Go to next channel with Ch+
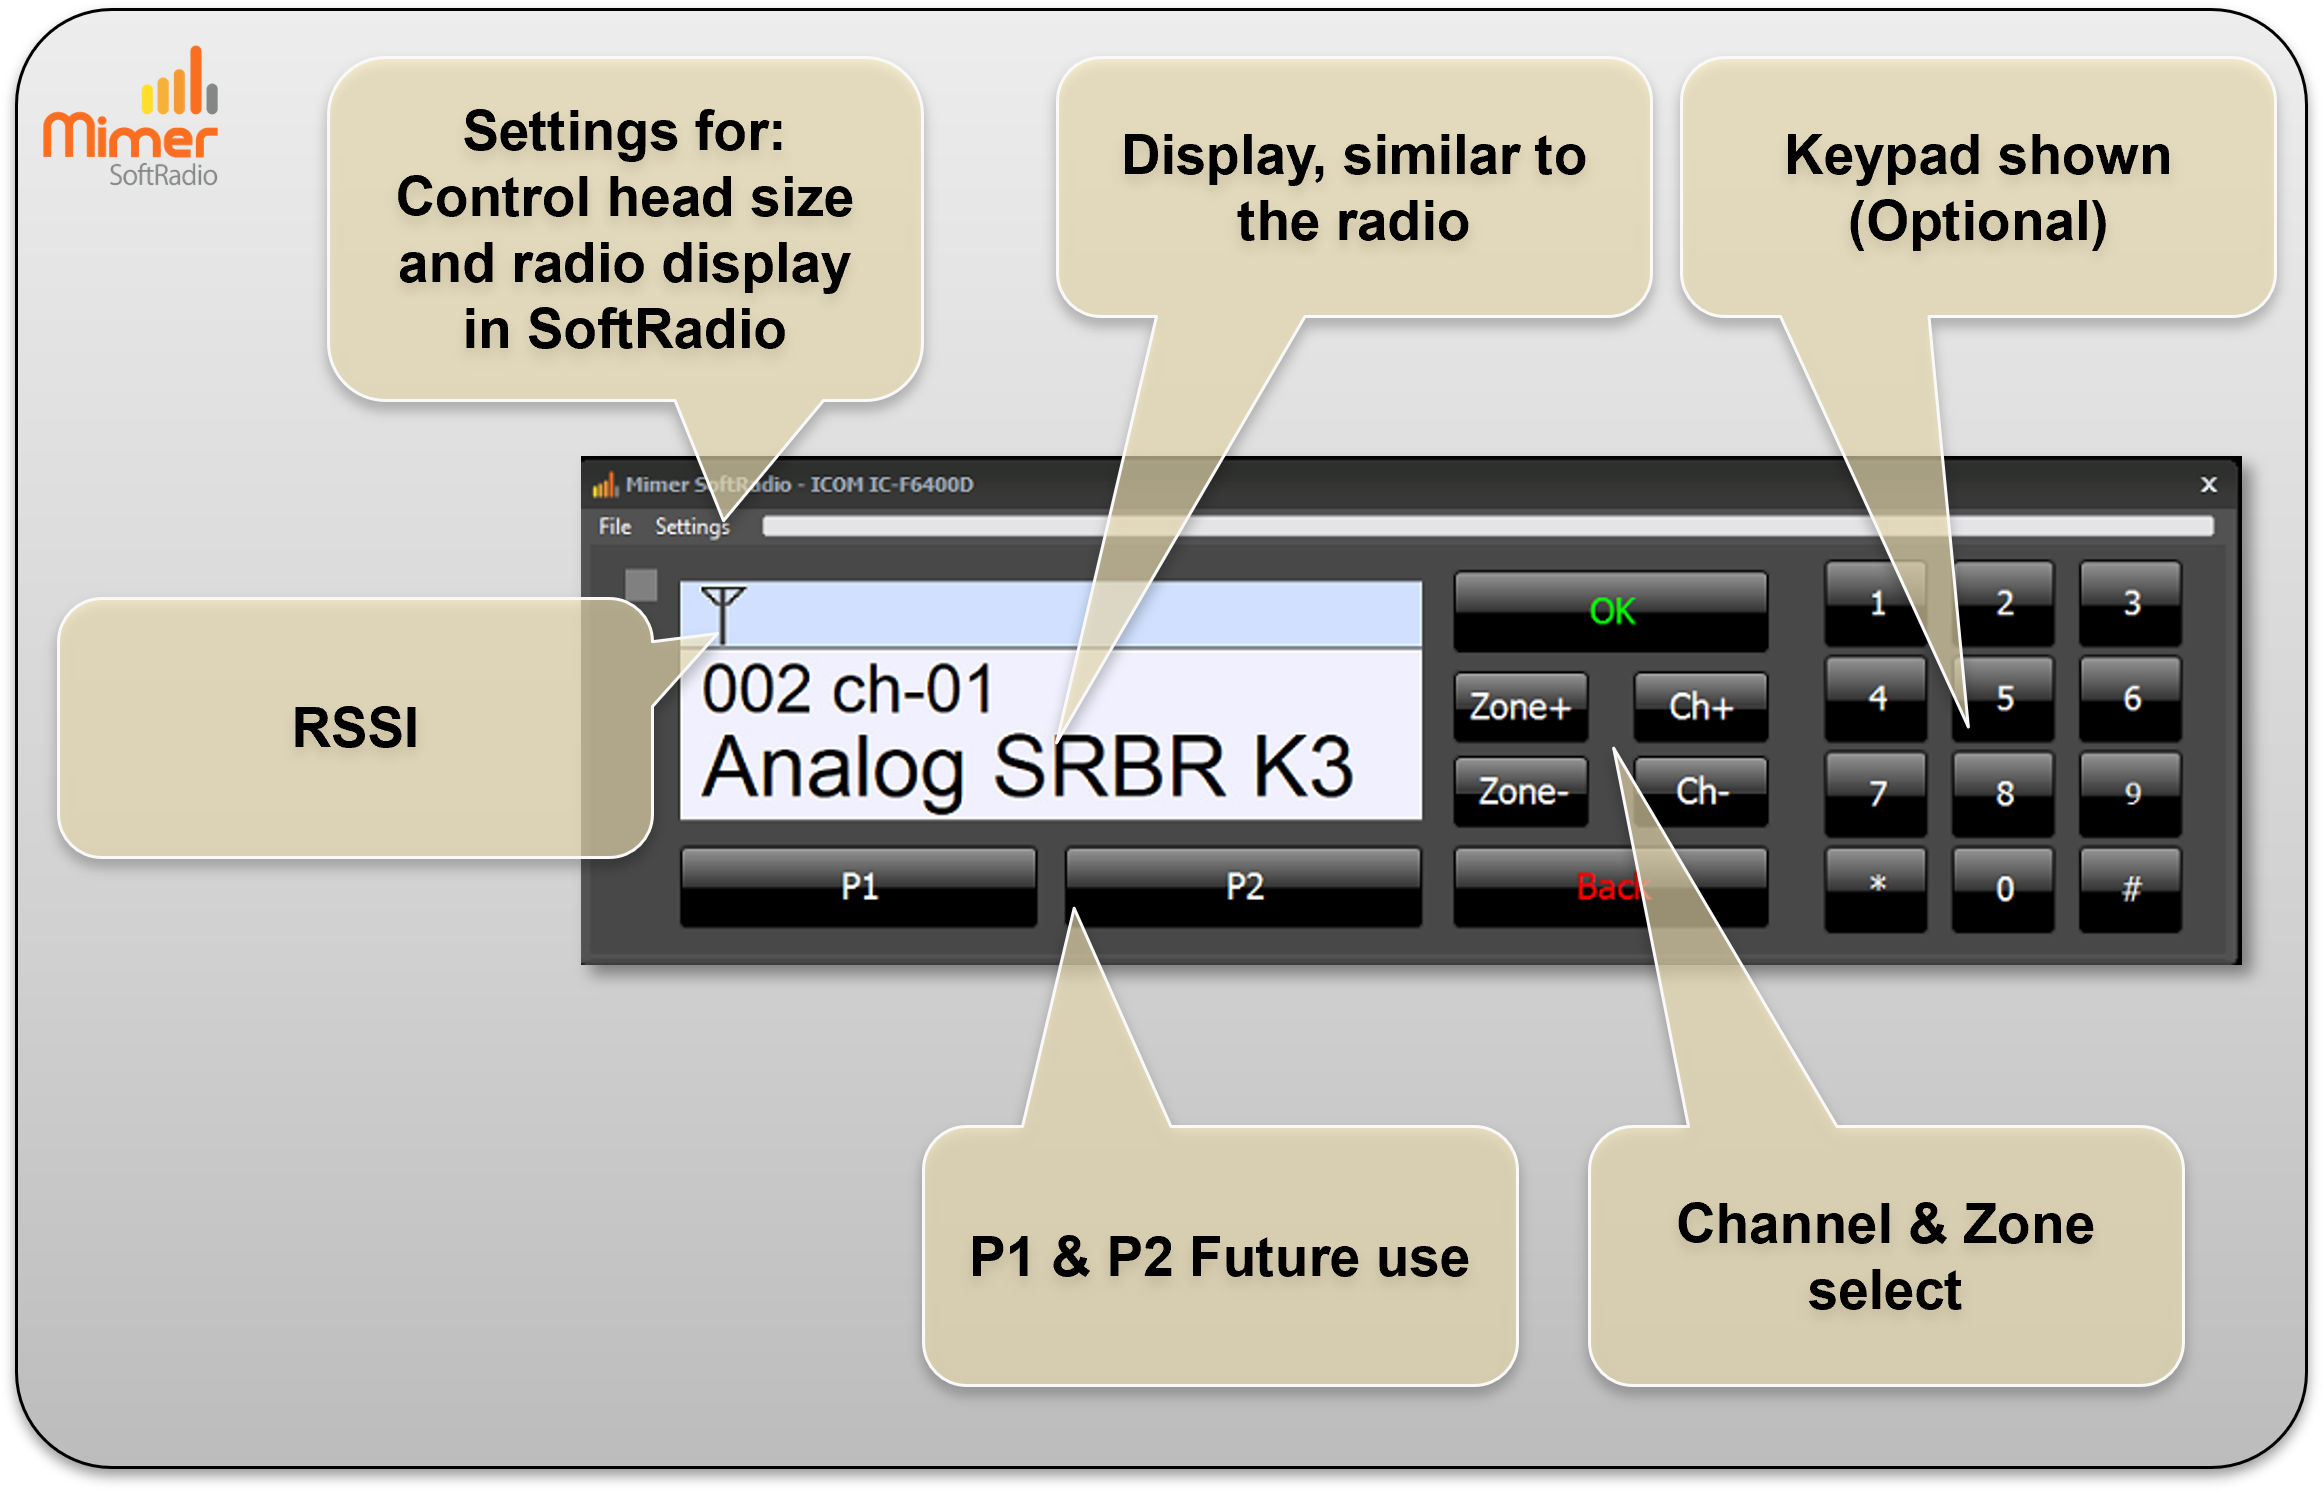Image resolution: width=2323 pixels, height=1491 pixels. click(x=1700, y=707)
